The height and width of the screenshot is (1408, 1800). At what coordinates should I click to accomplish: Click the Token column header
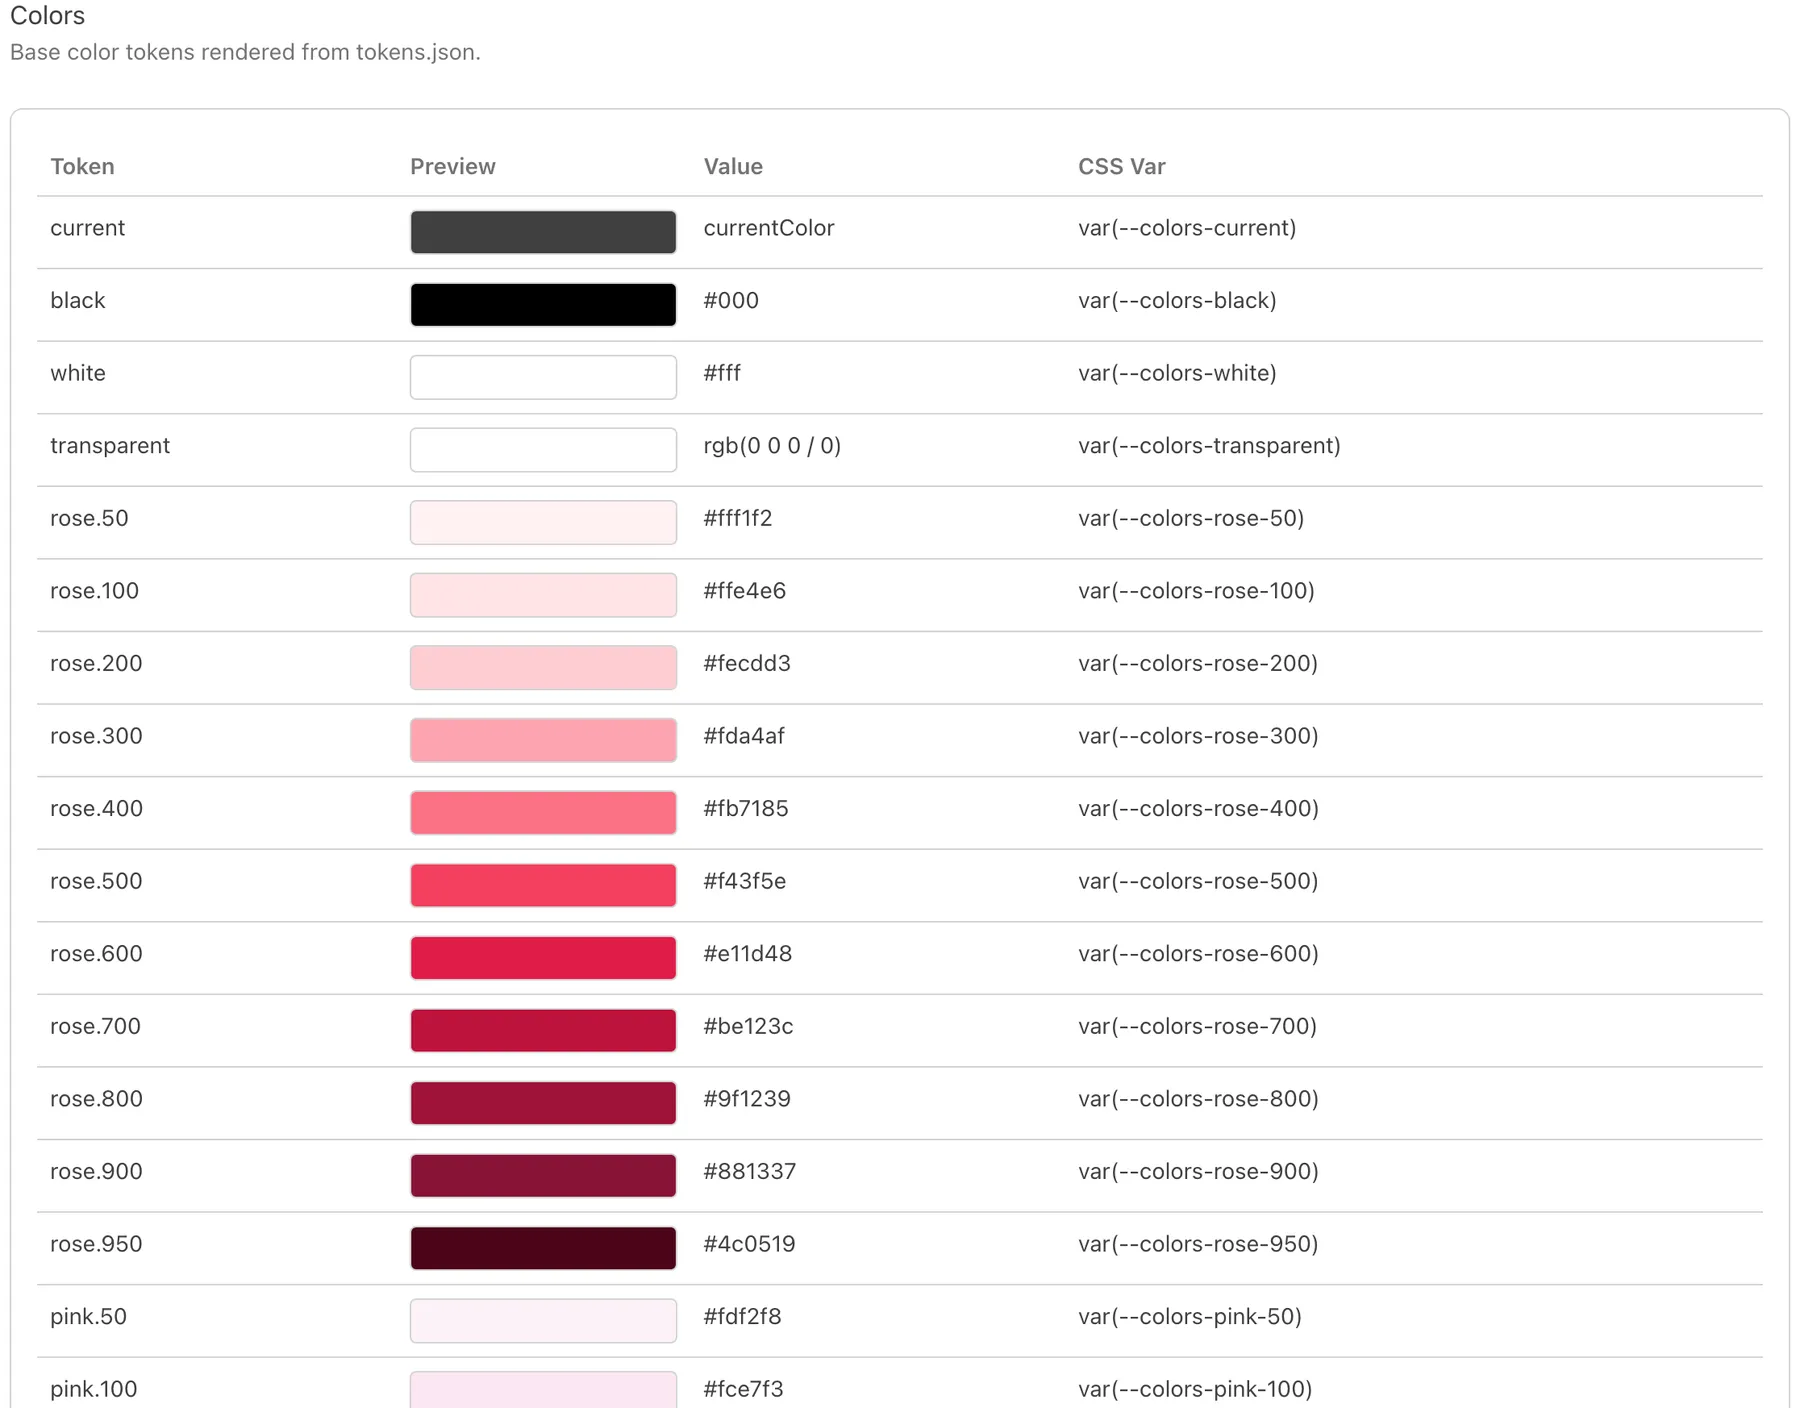point(82,167)
